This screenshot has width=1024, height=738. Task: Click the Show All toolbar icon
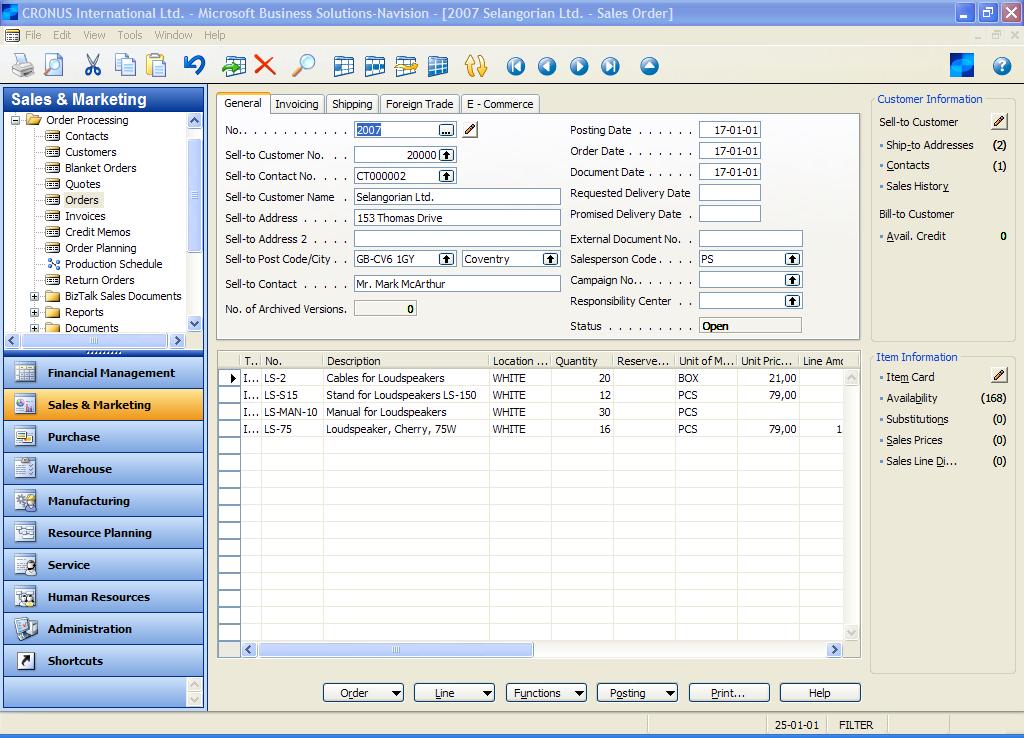438,66
